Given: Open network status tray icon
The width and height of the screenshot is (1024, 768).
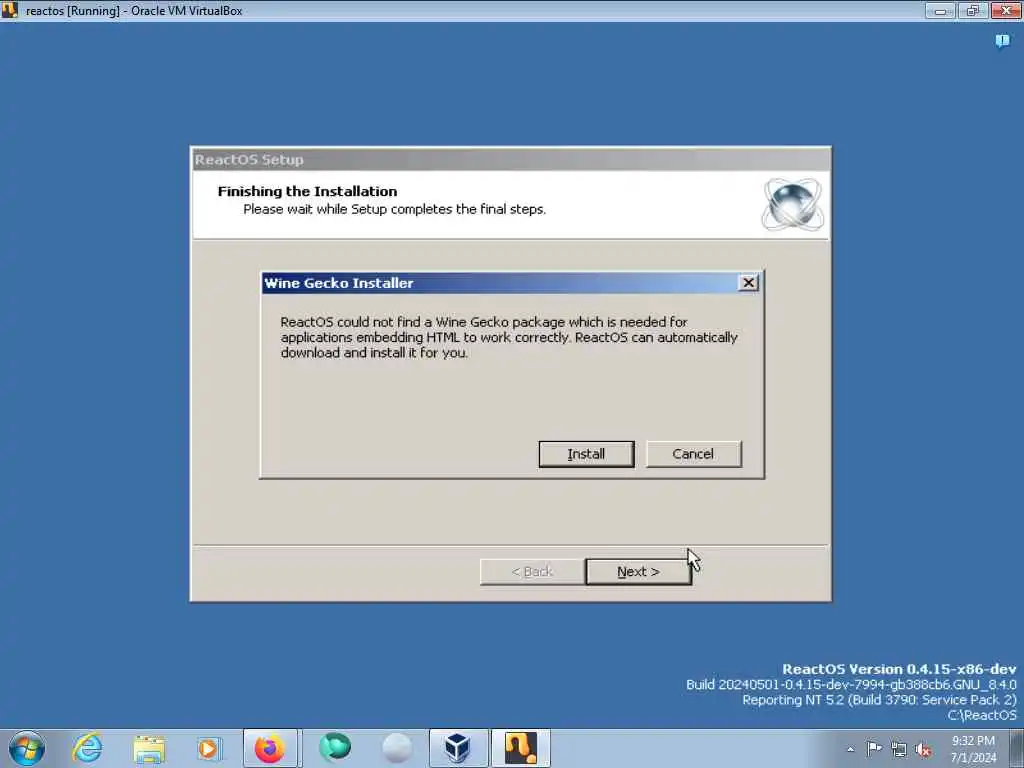Looking at the screenshot, I should click(x=899, y=749).
